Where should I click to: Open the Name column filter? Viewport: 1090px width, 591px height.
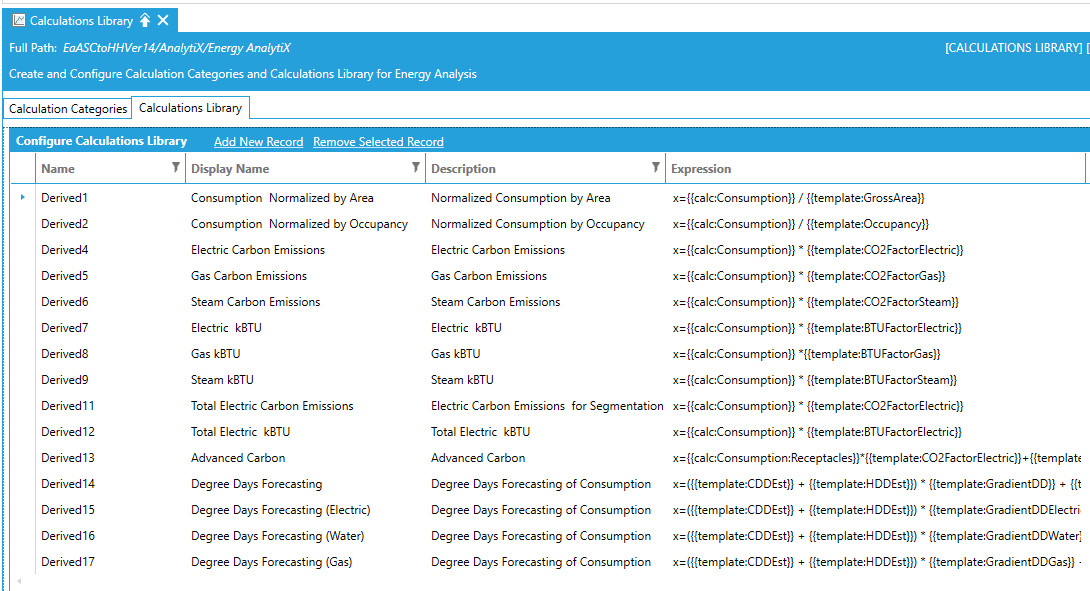pyautogui.click(x=176, y=168)
